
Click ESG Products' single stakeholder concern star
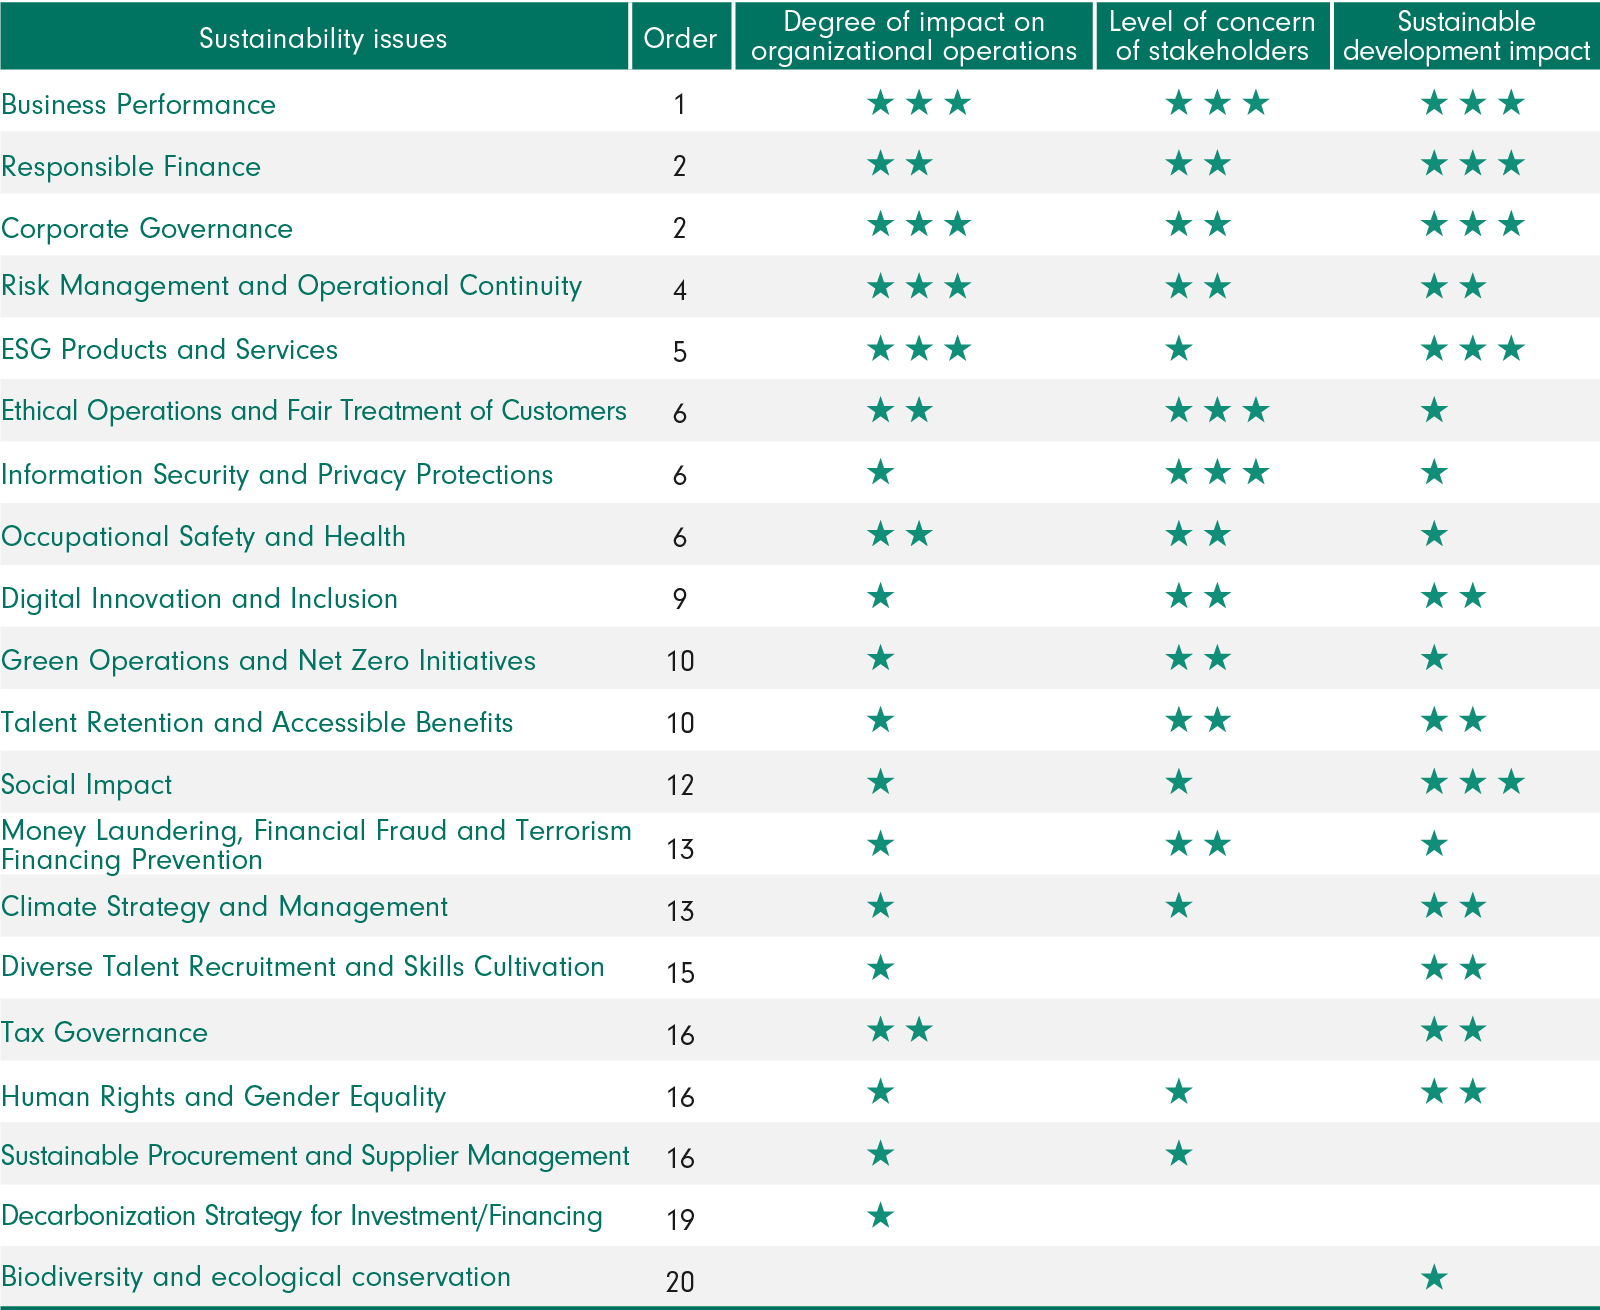1180,348
